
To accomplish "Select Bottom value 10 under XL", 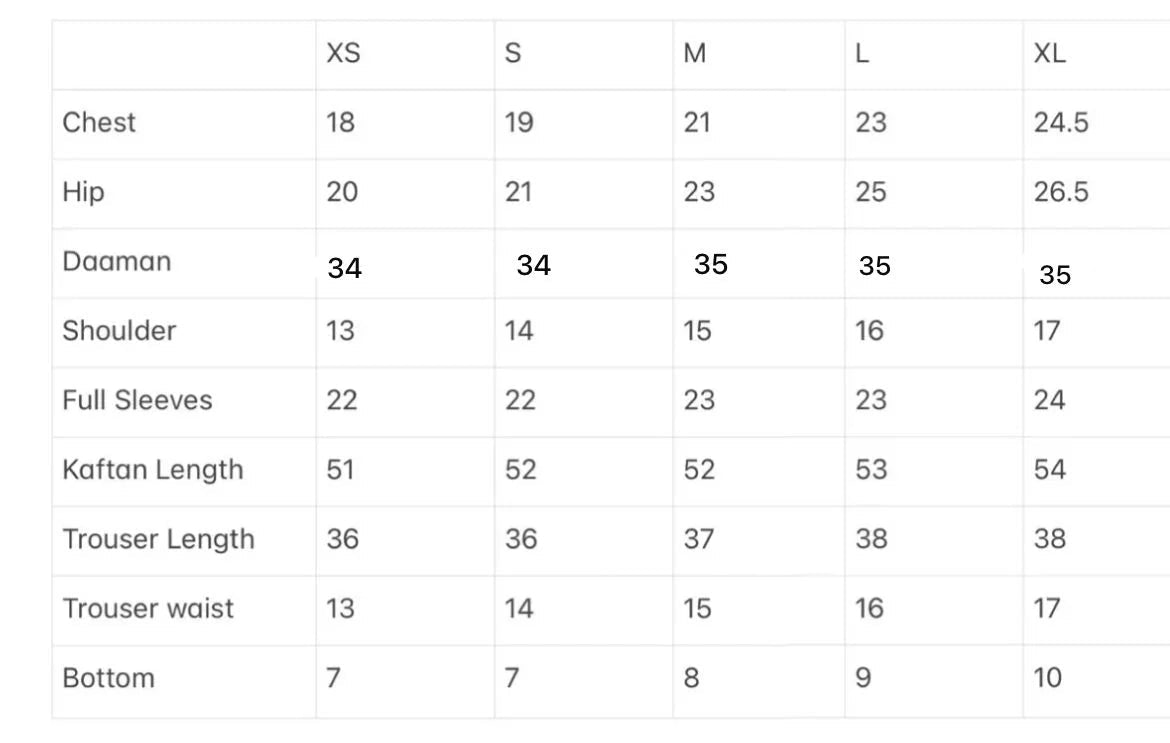I will click(1047, 677).
